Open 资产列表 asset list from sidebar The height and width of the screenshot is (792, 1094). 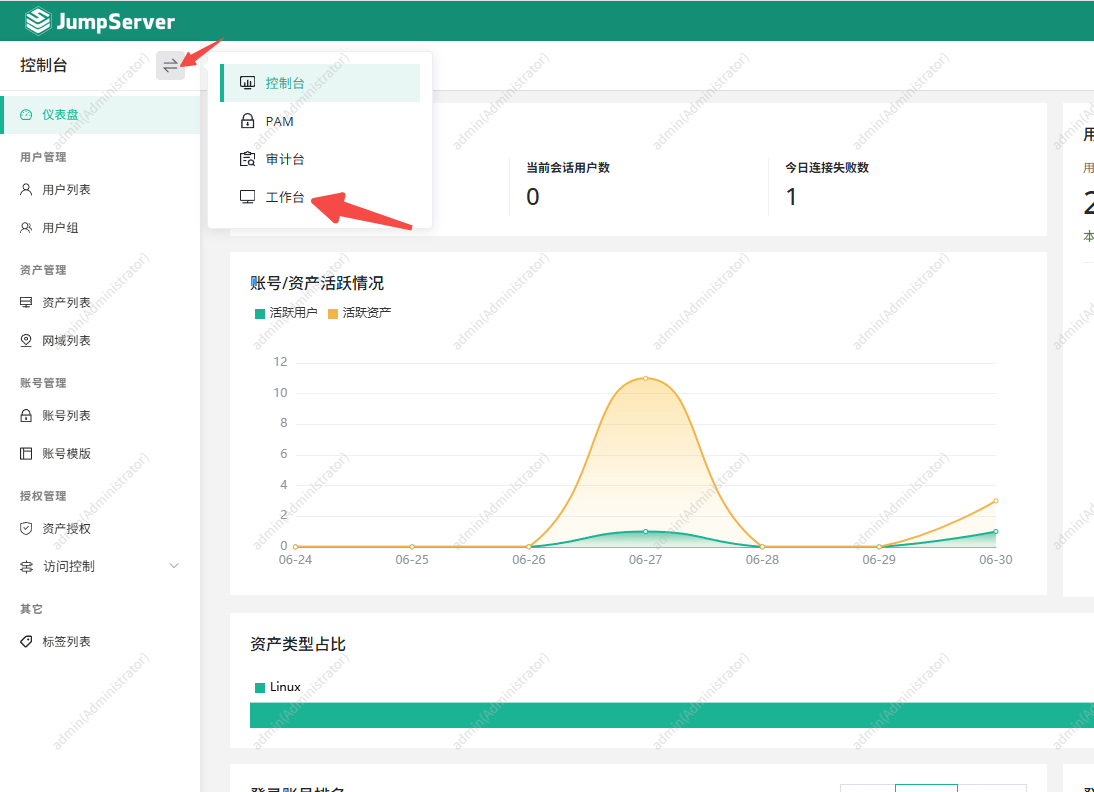[x=60, y=302]
